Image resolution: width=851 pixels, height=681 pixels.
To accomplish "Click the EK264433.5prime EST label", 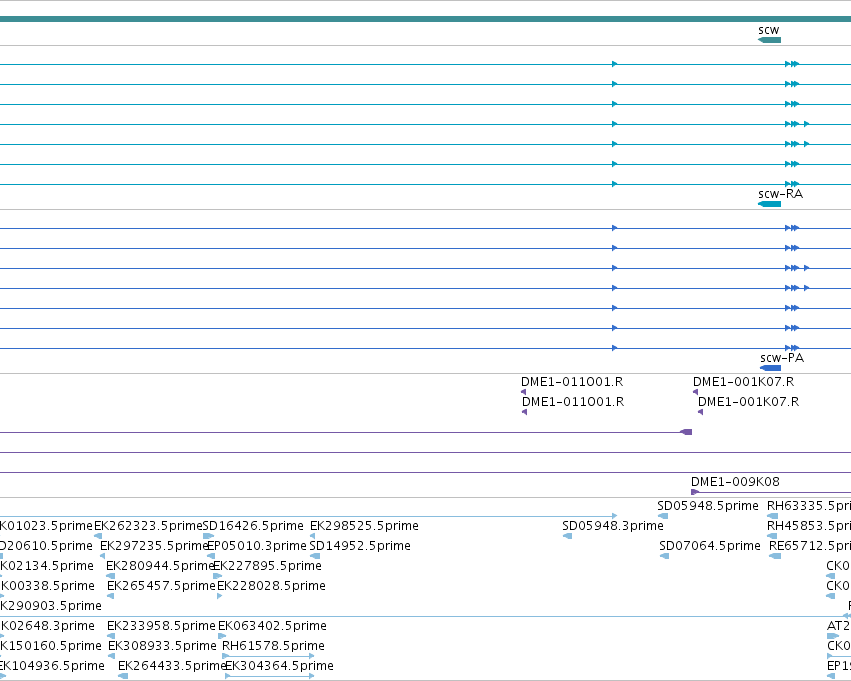I will (x=172, y=666).
